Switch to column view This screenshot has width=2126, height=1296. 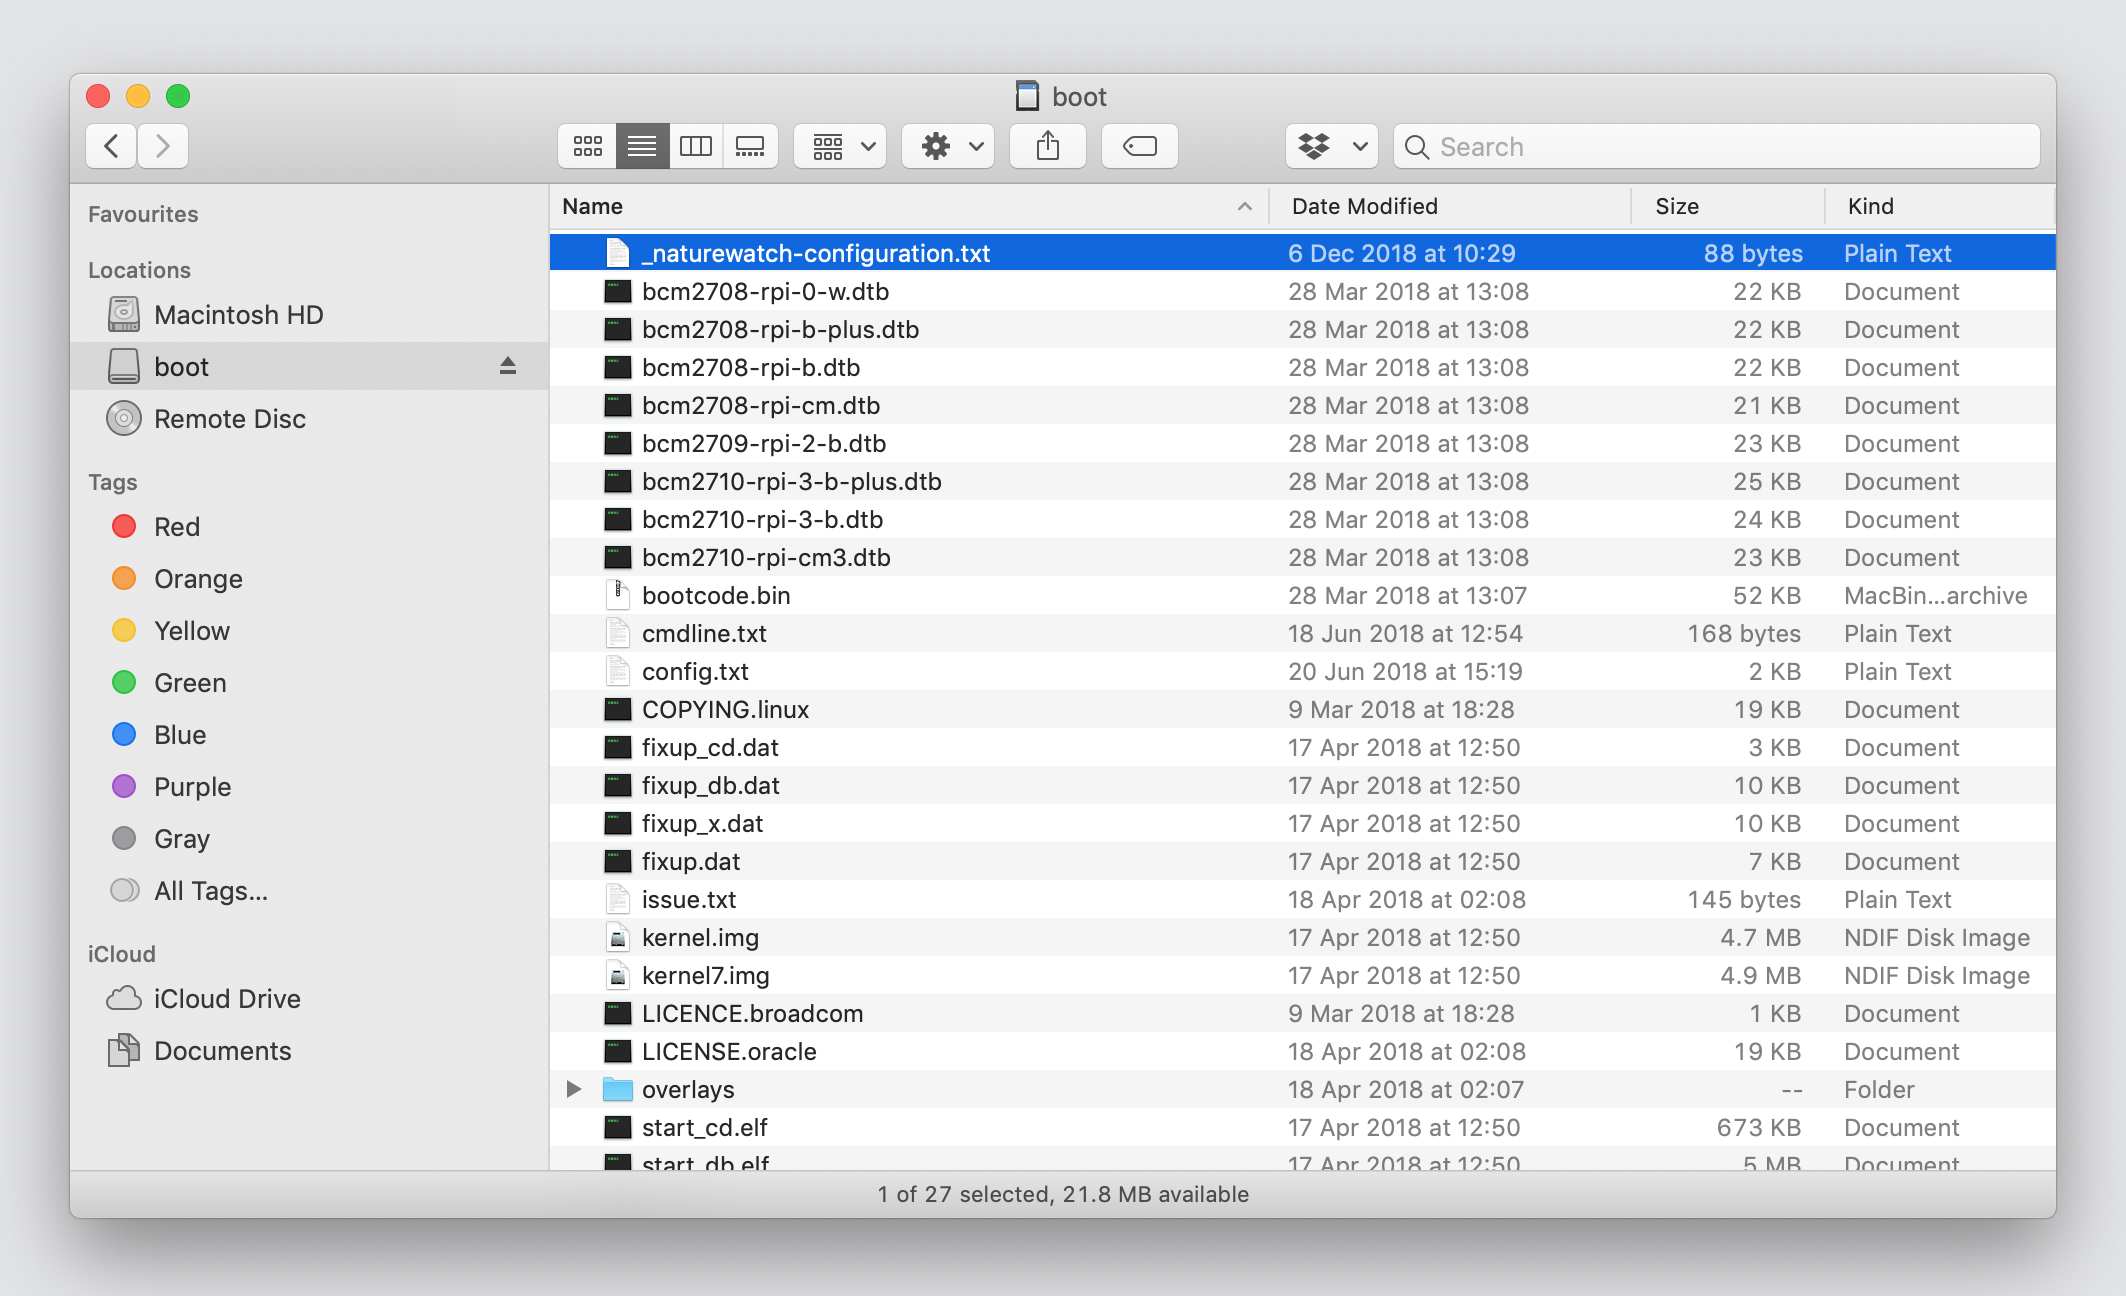695,147
